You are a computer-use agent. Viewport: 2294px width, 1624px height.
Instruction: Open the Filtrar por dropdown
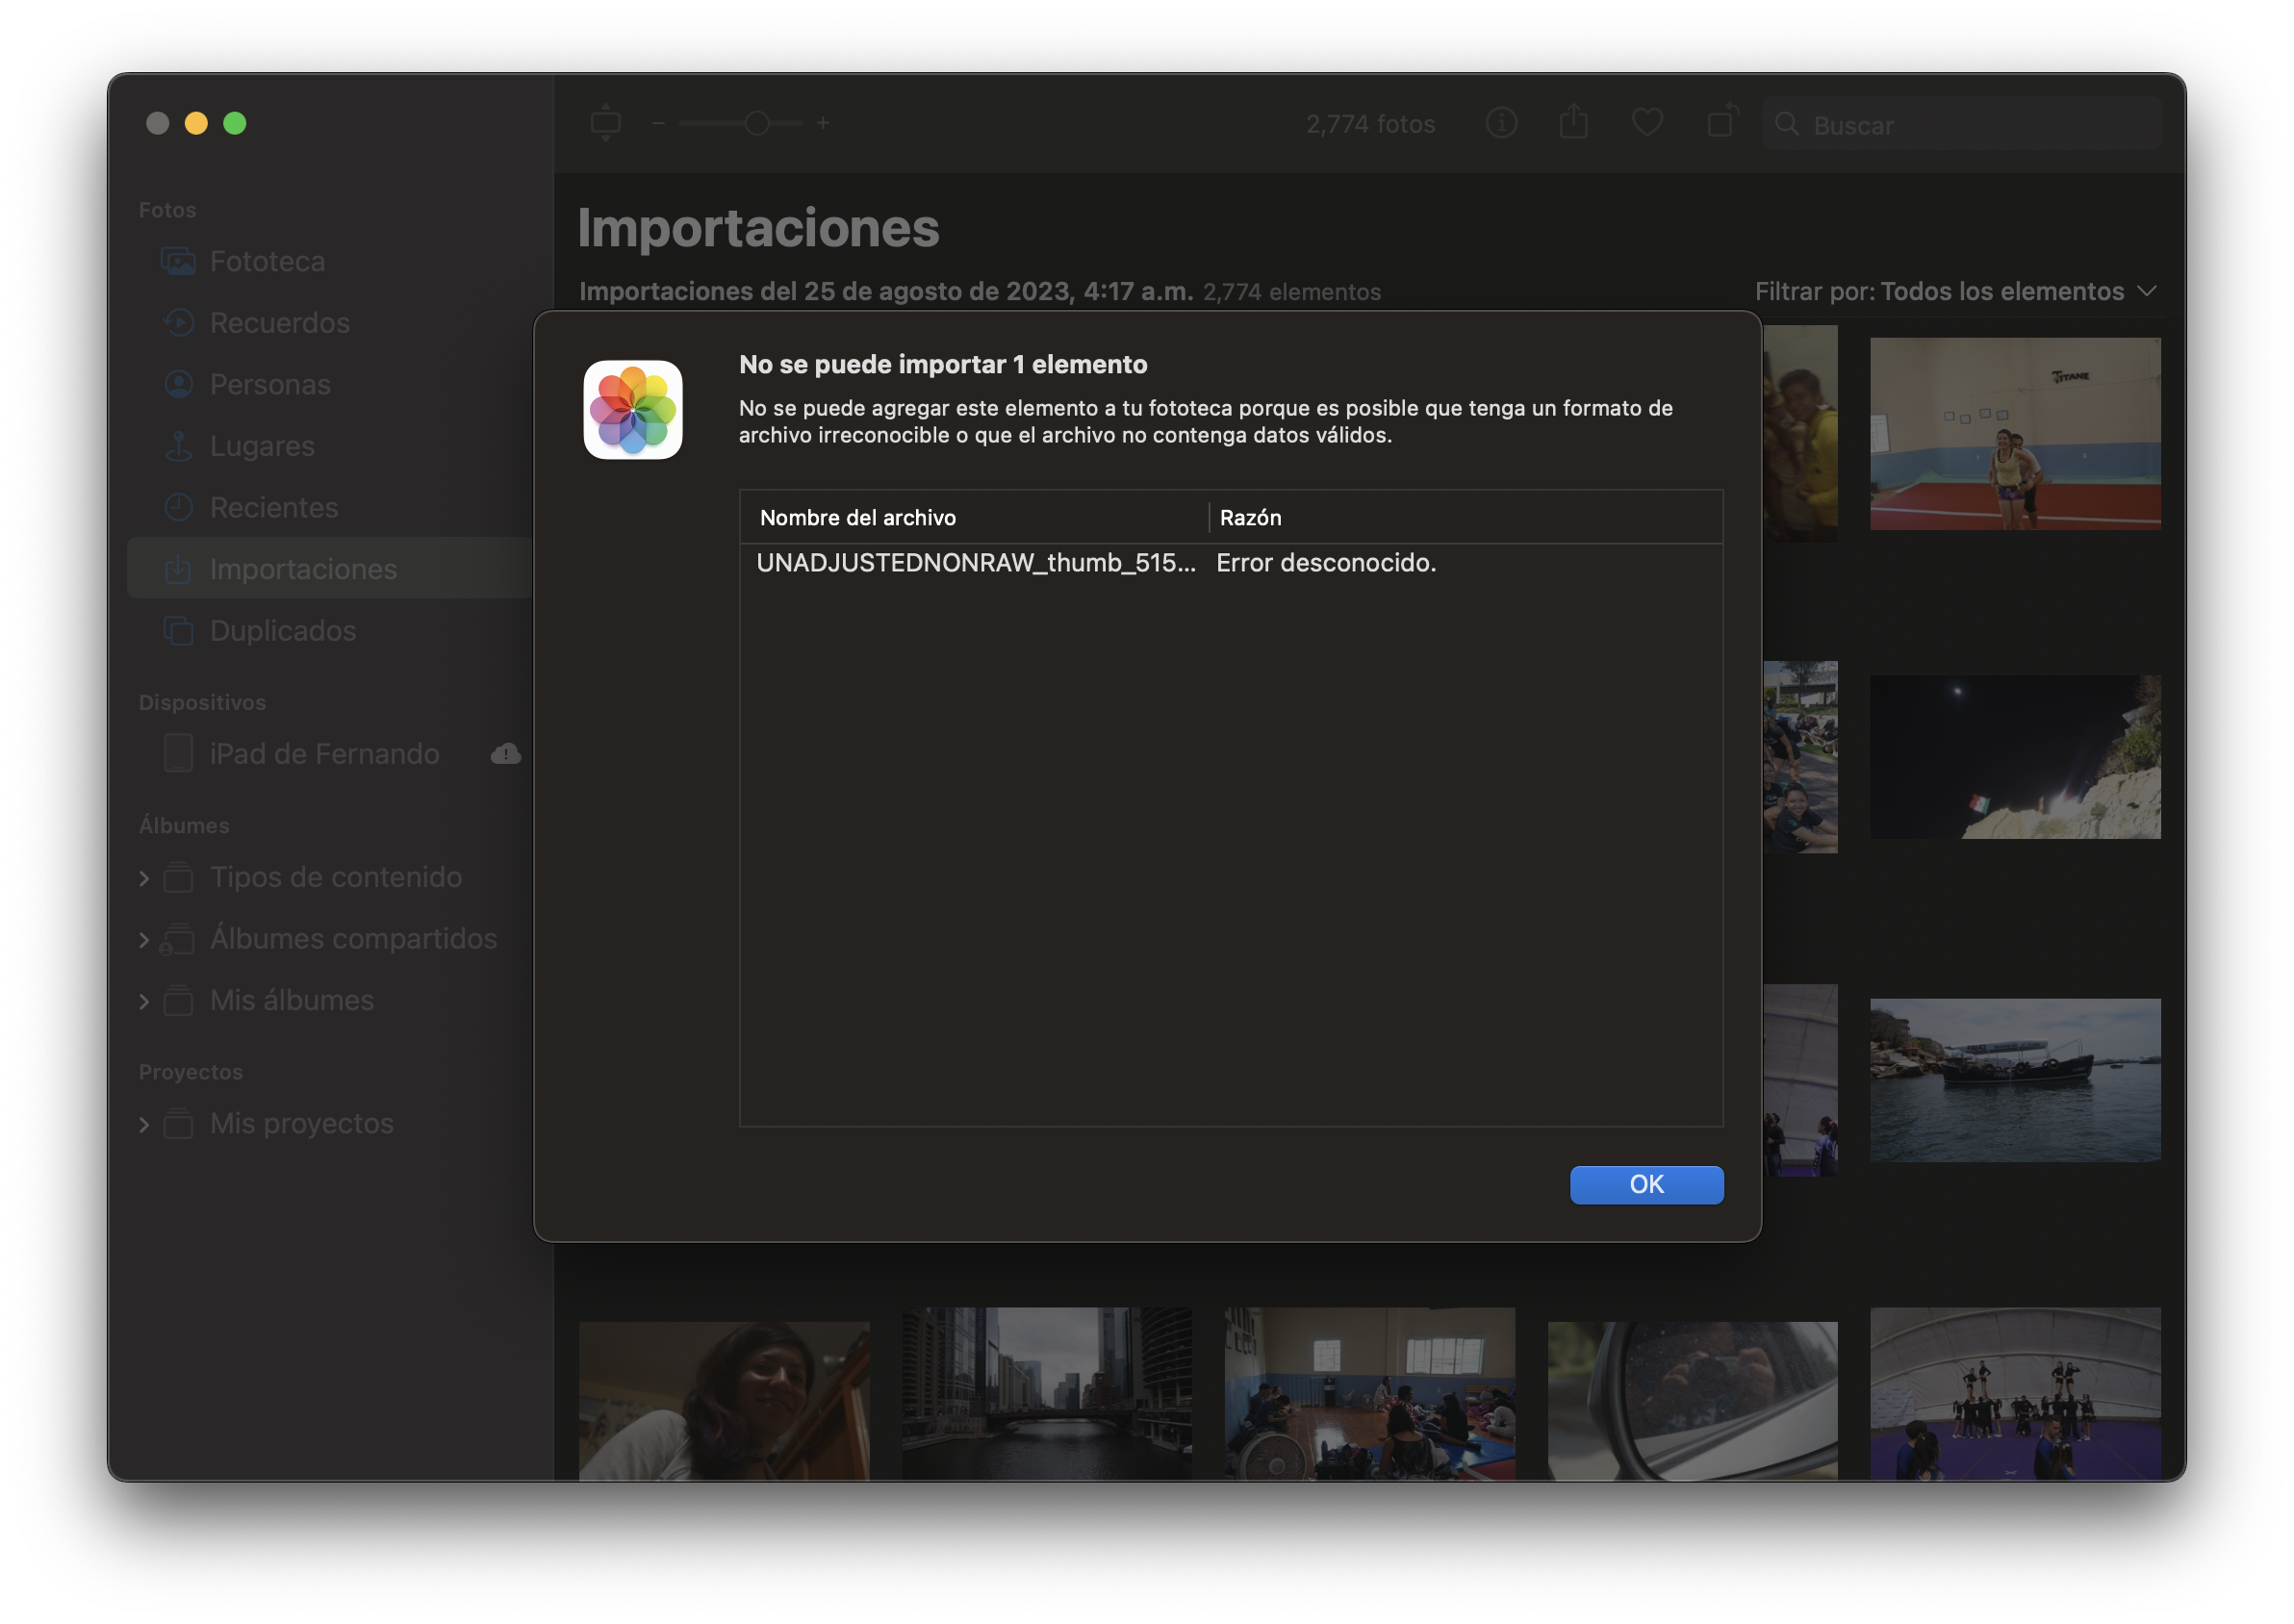pos(1954,291)
